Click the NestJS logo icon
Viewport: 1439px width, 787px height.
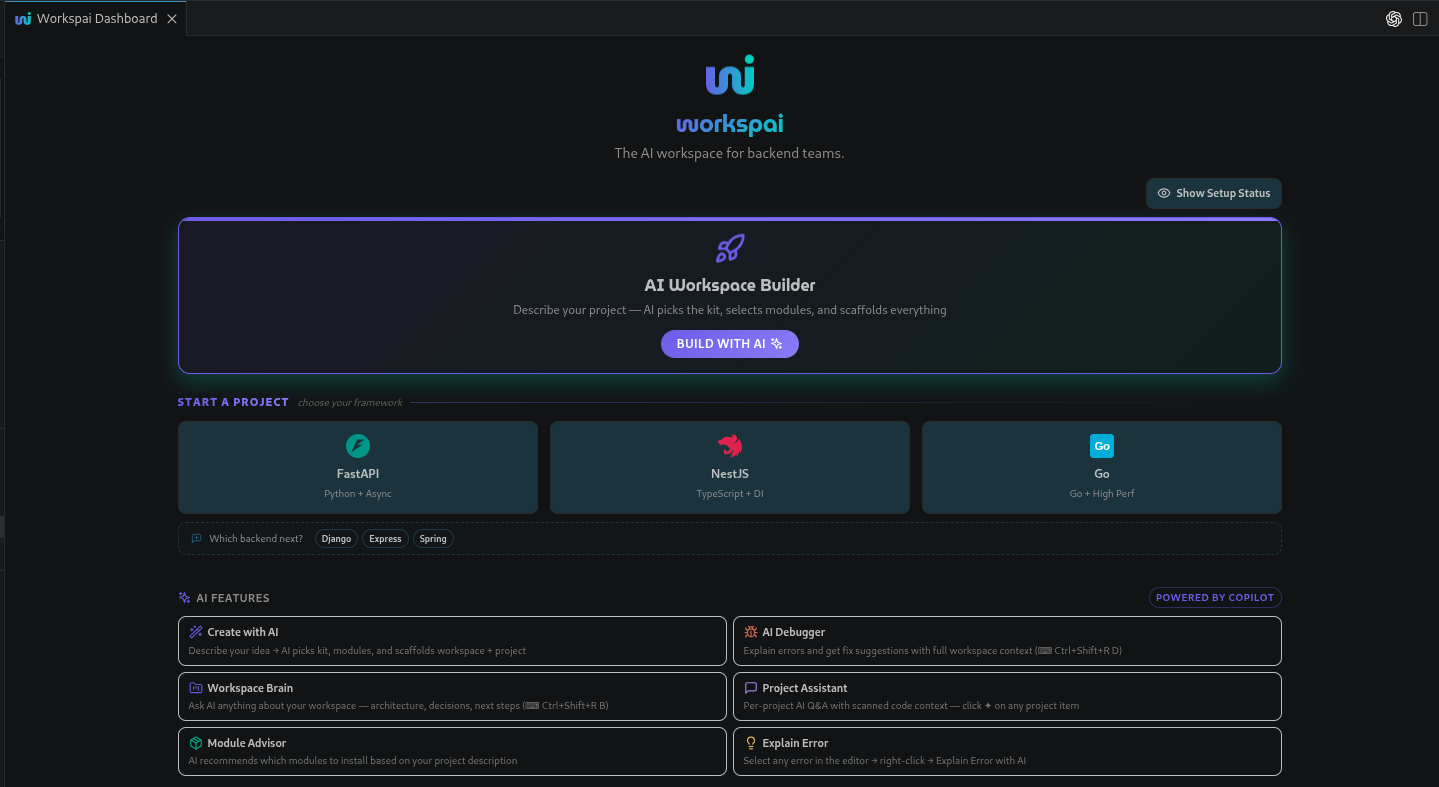click(729, 446)
